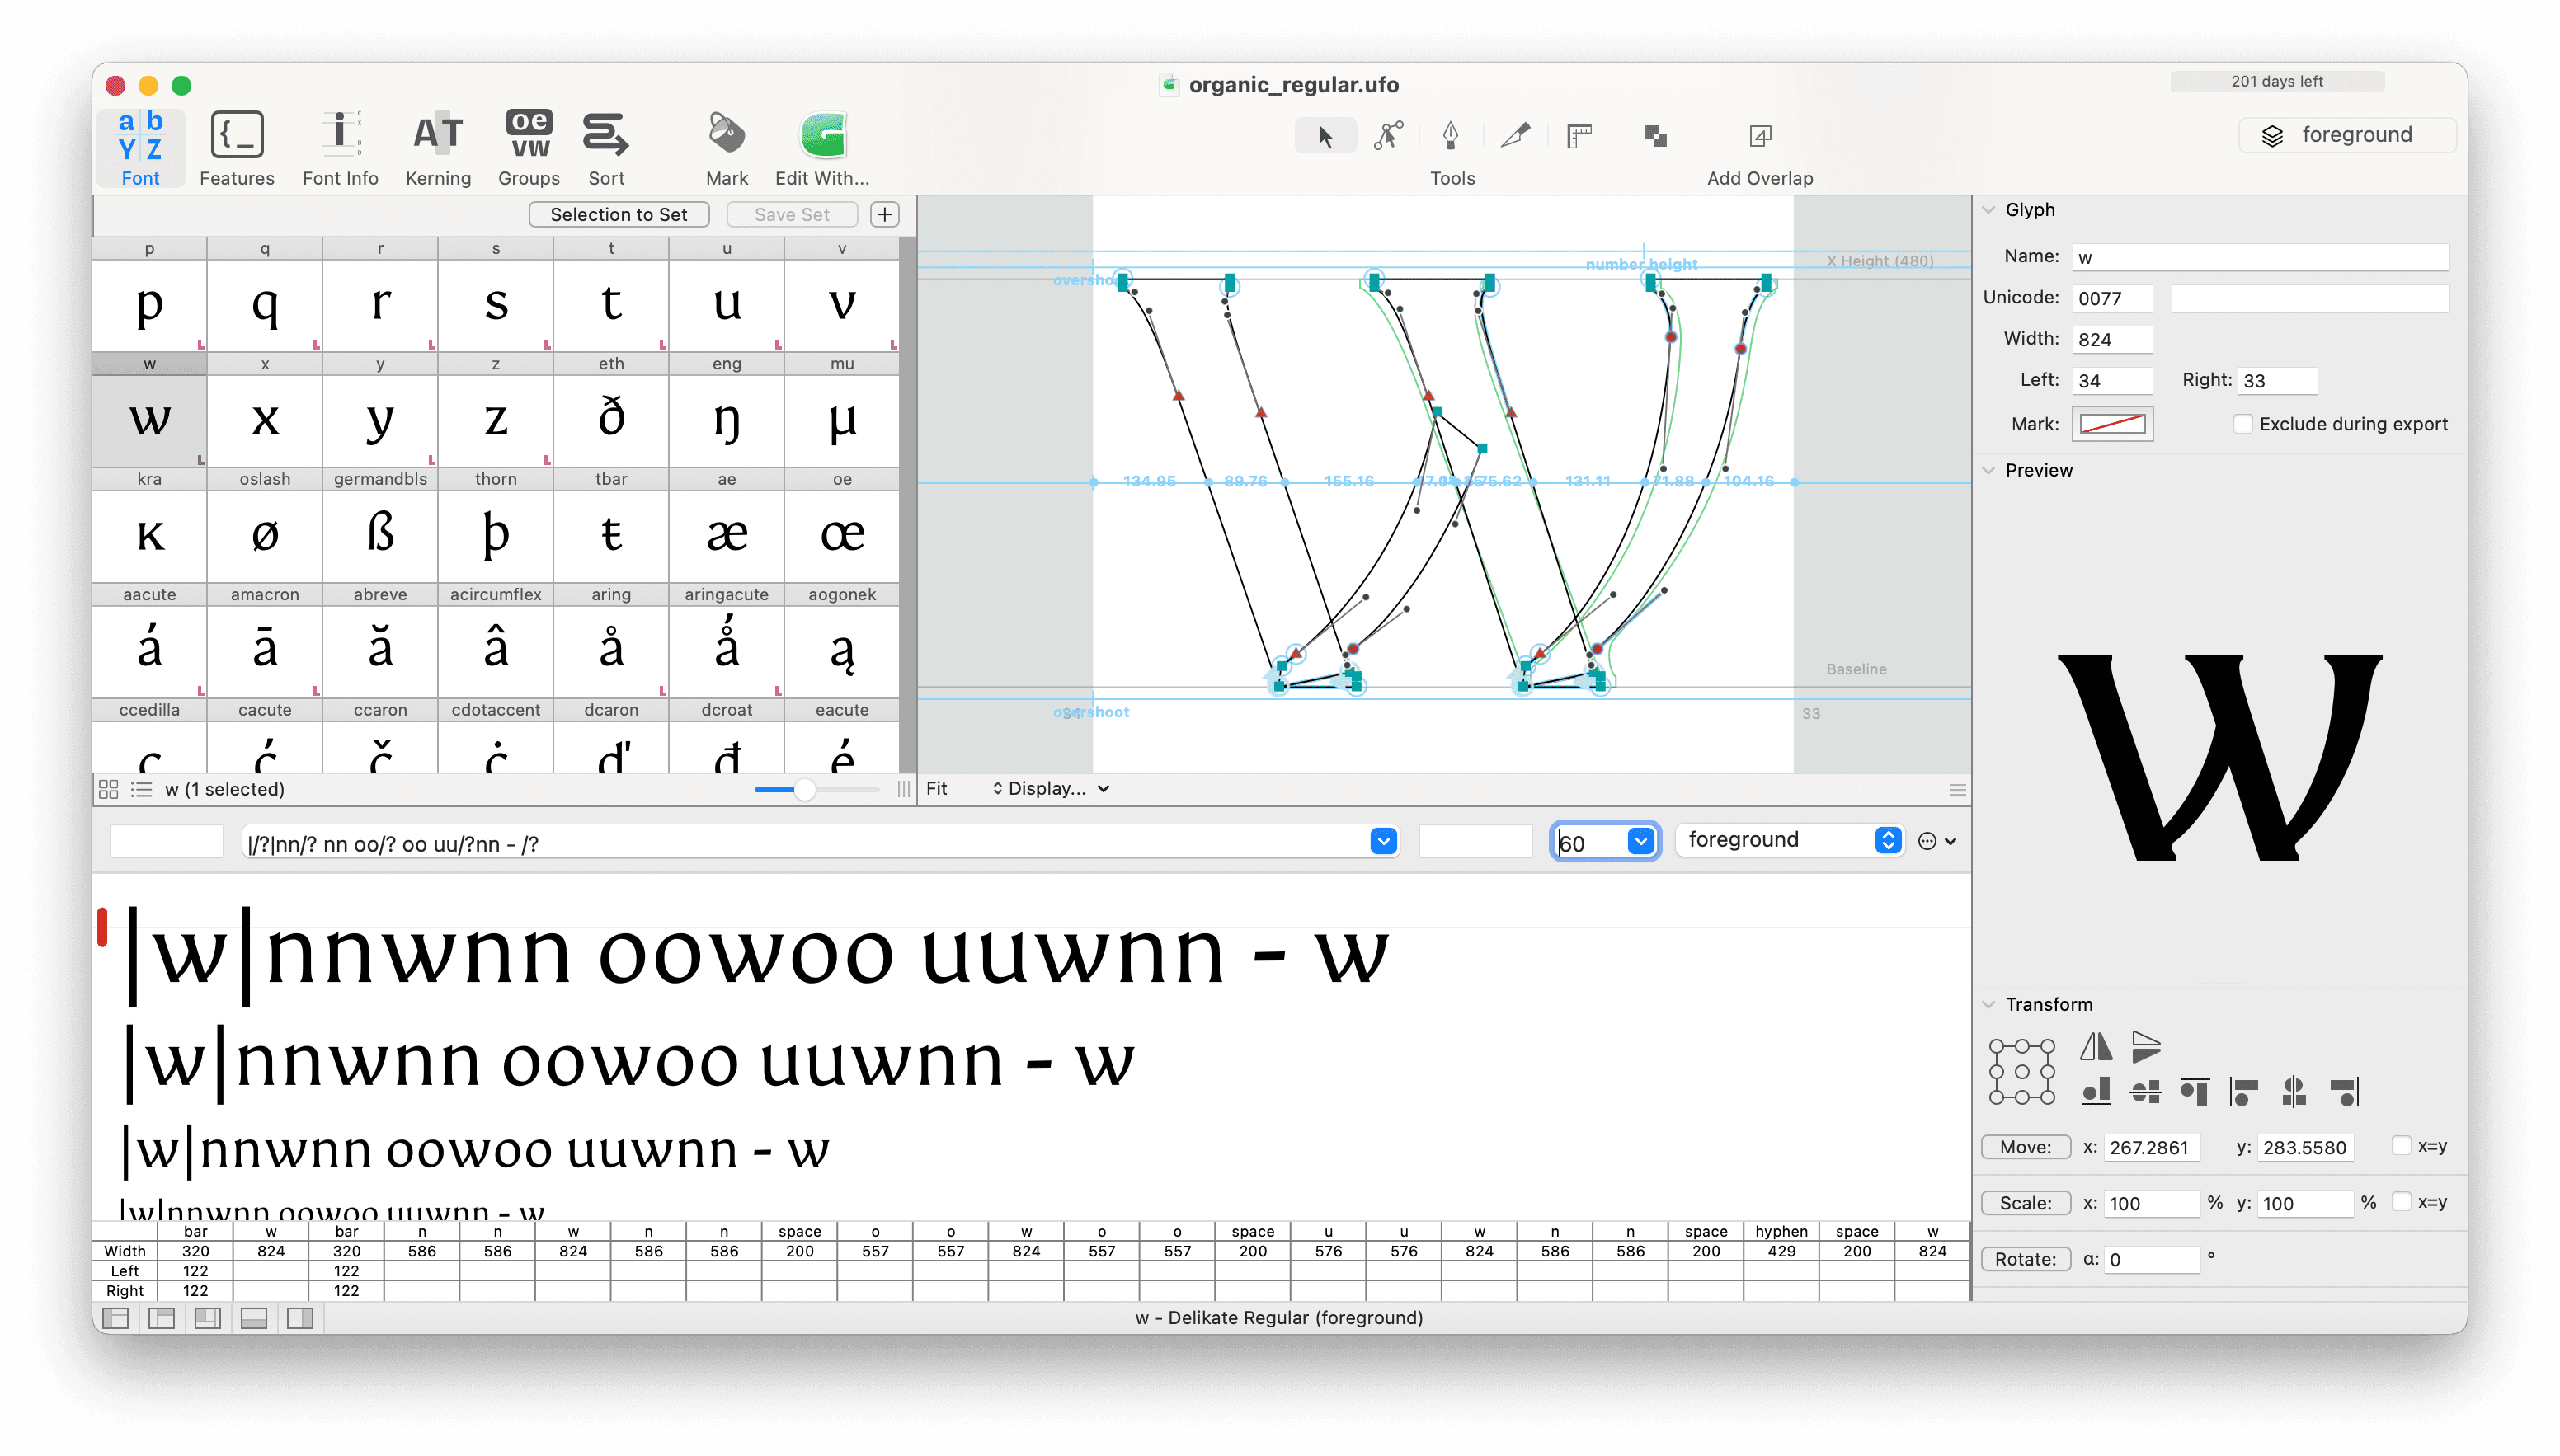Toggle the Move x=y checkbox

point(2401,1146)
